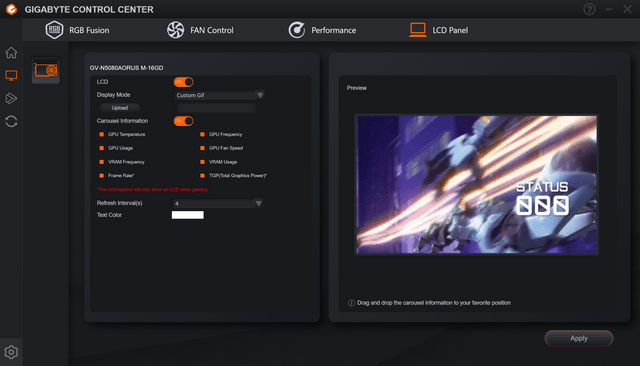
Task: Click the Gigabyte Control Center logo icon
Action: coord(11,9)
